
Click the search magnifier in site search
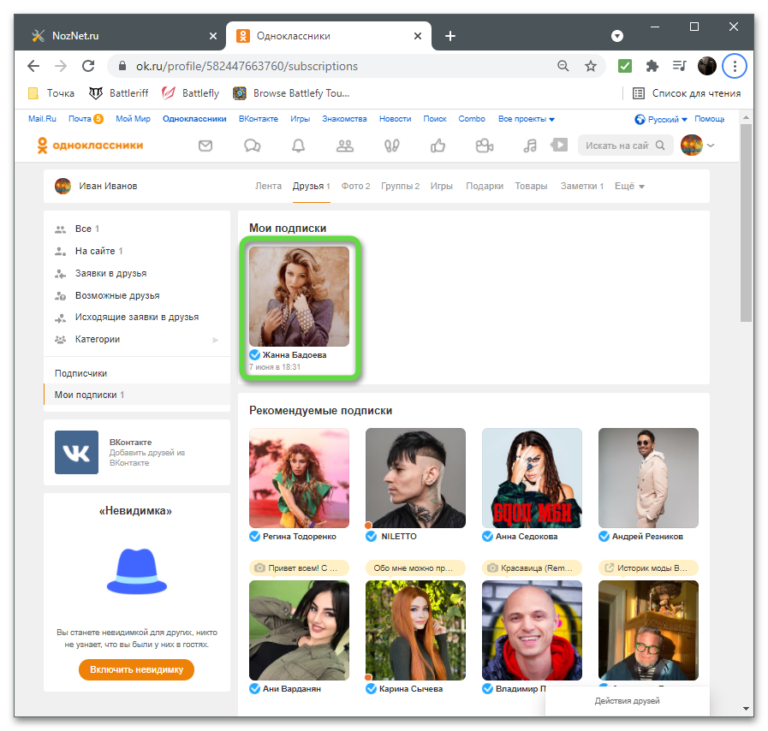click(x=660, y=146)
